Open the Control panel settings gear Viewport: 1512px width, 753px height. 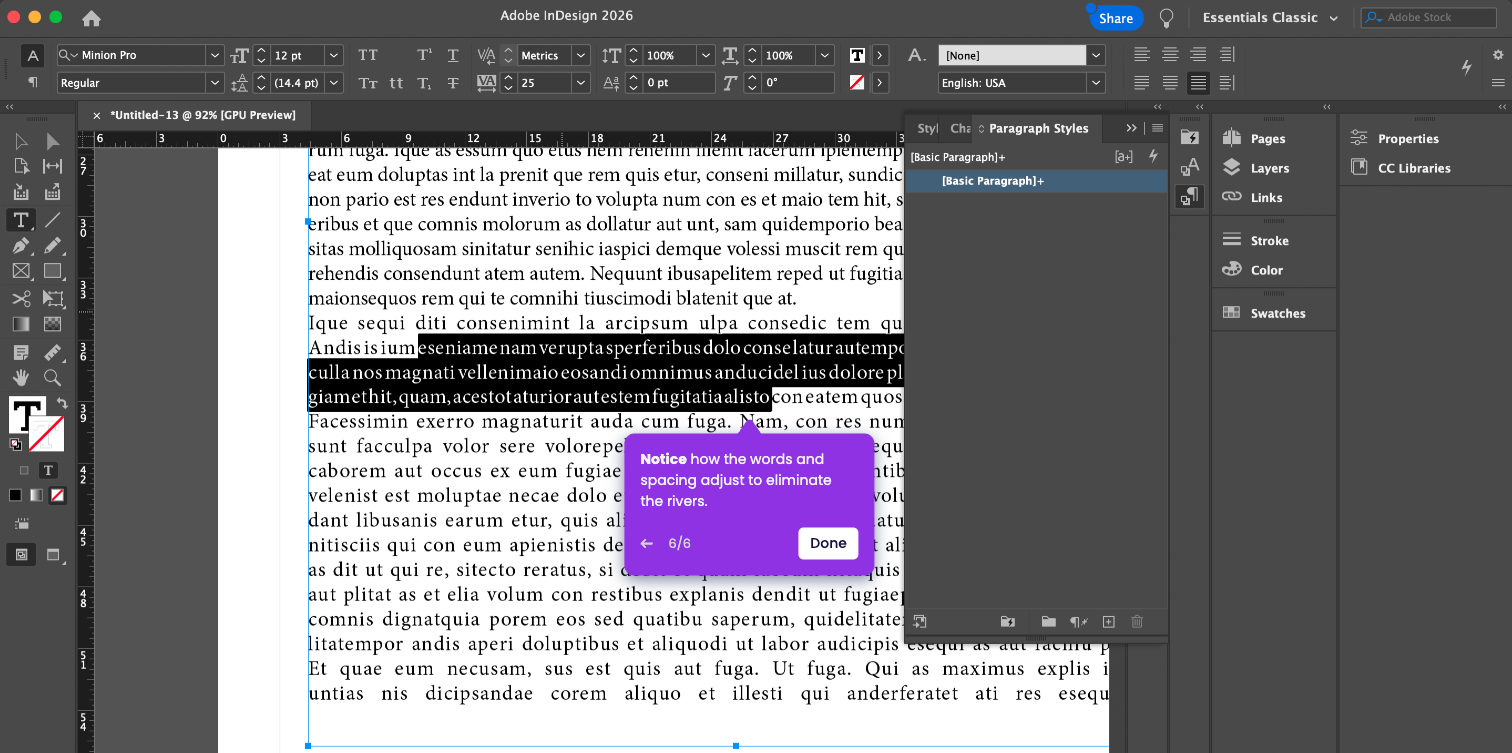(1498, 55)
